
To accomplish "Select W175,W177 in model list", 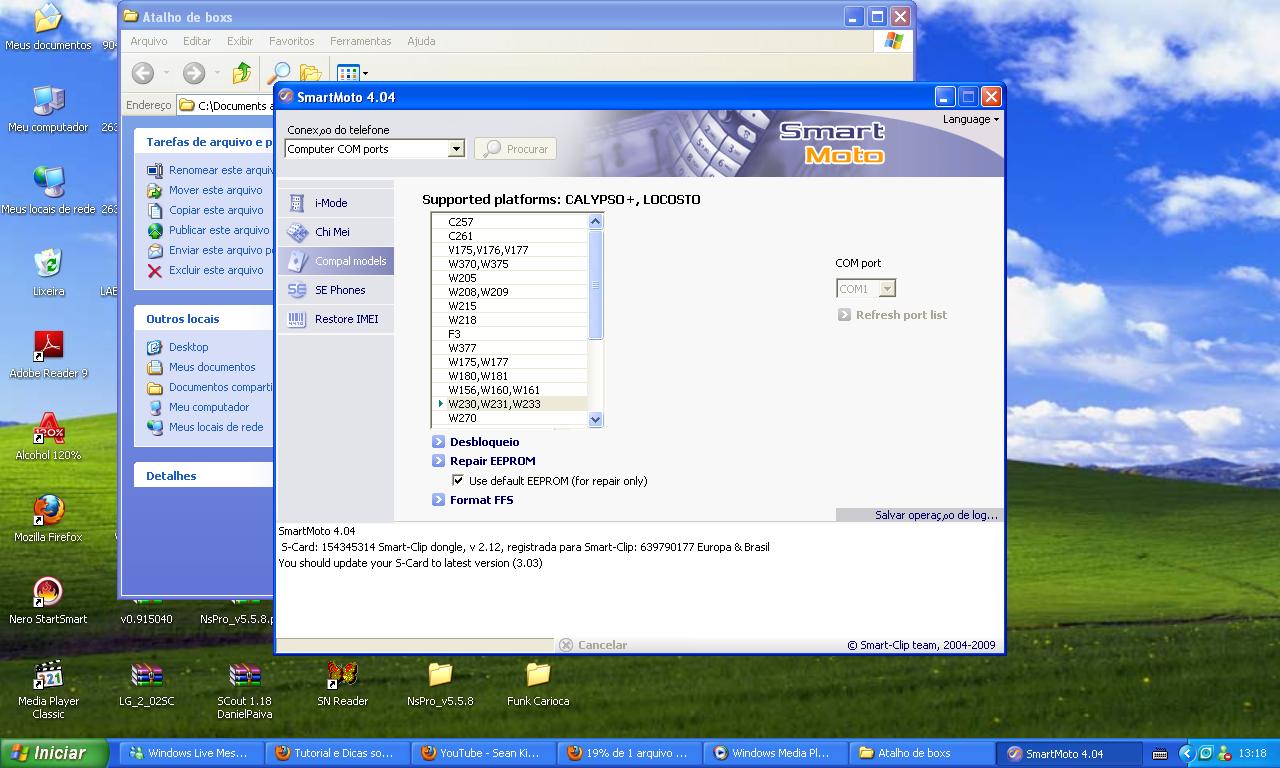I will coord(510,362).
